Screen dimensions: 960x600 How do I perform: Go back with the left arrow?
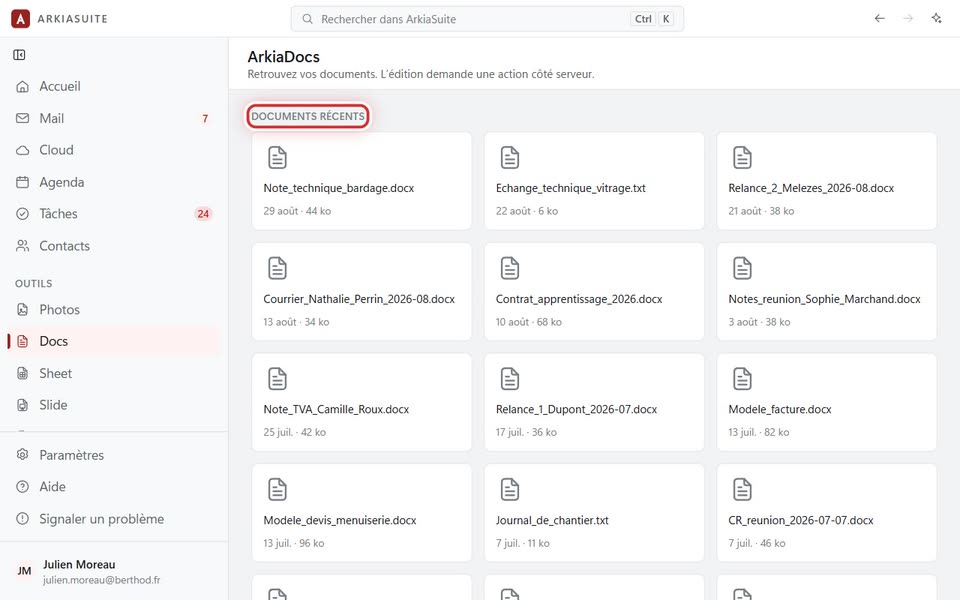[x=879, y=18]
